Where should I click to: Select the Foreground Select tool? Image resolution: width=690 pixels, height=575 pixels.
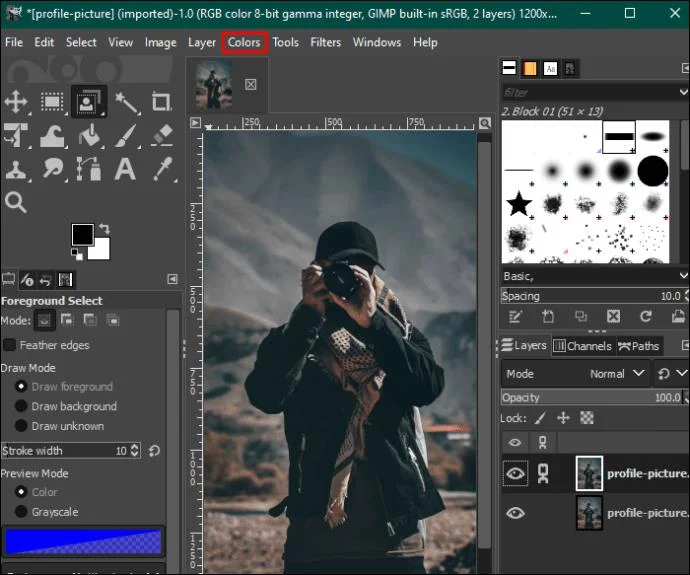click(89, 102)
